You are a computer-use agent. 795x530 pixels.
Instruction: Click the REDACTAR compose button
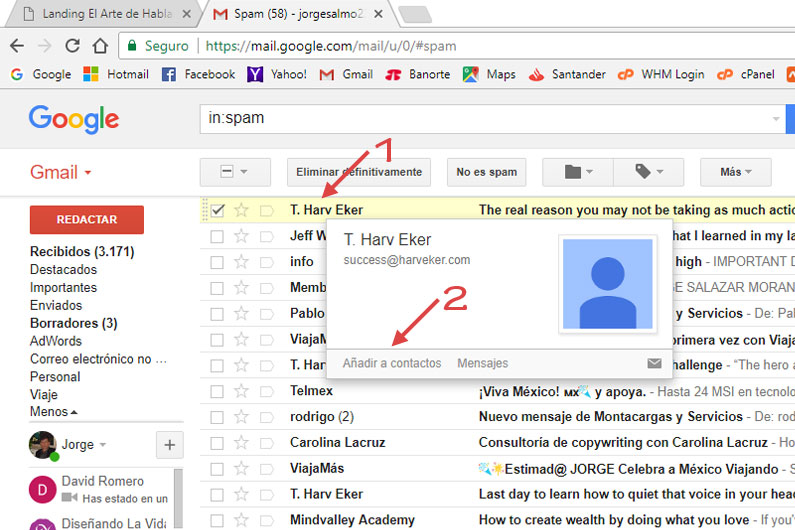[87, 220]
